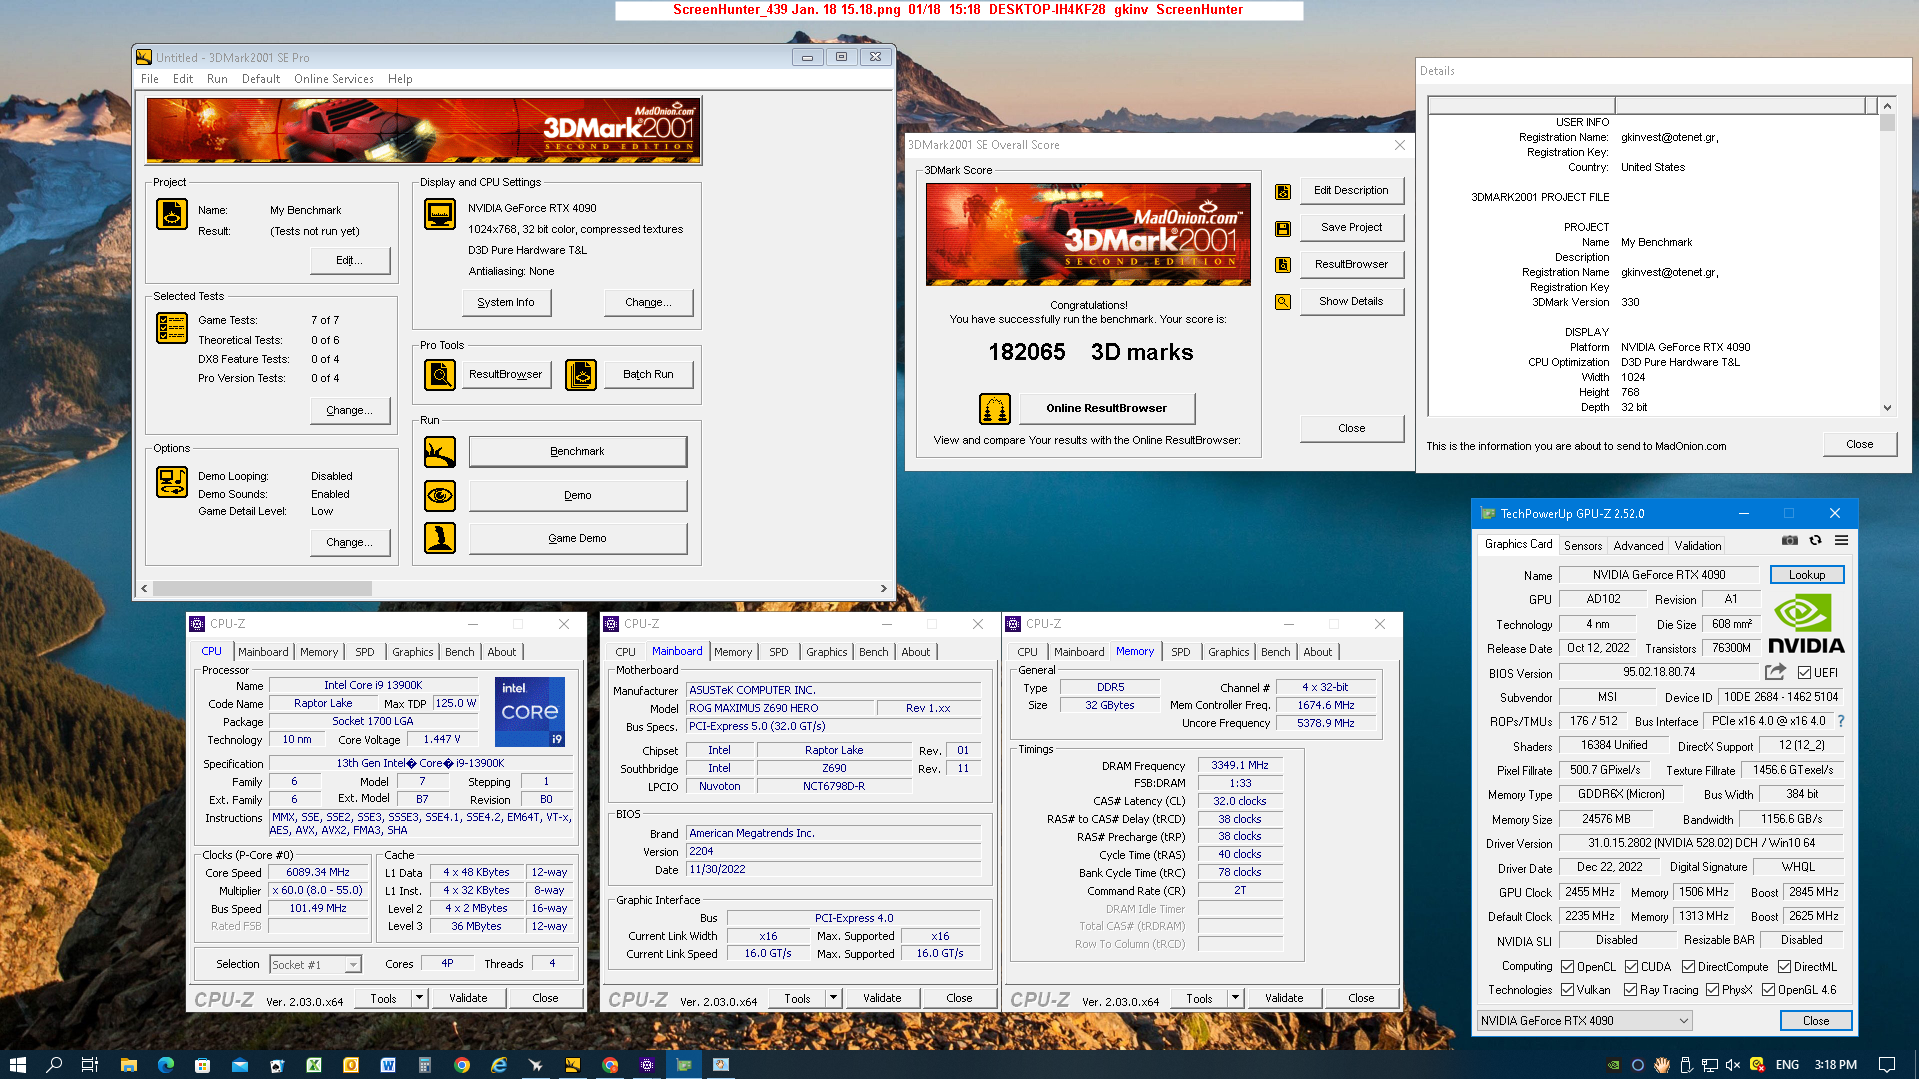The image size is (1919, 1079).
Task: Click the GPU-Z refresh icon
Action: point(1815,540)
